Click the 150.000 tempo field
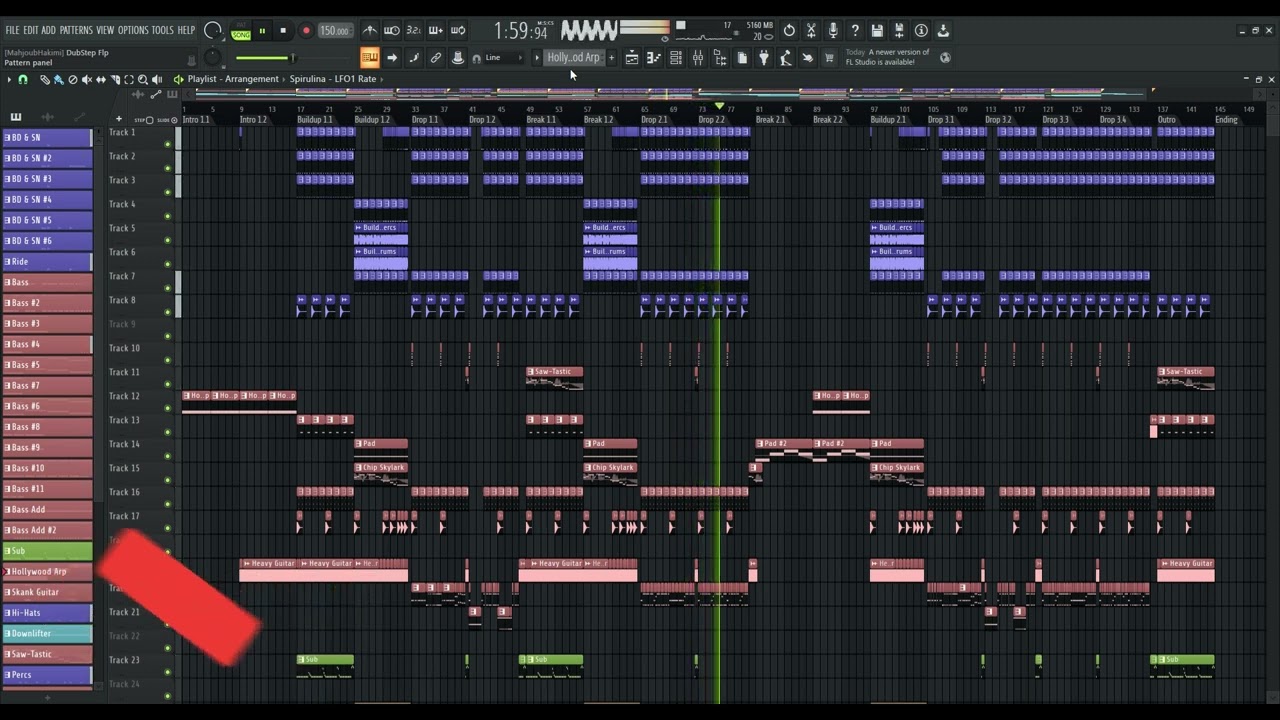This screenshot has height=720, width=1280. click(334, 31)
